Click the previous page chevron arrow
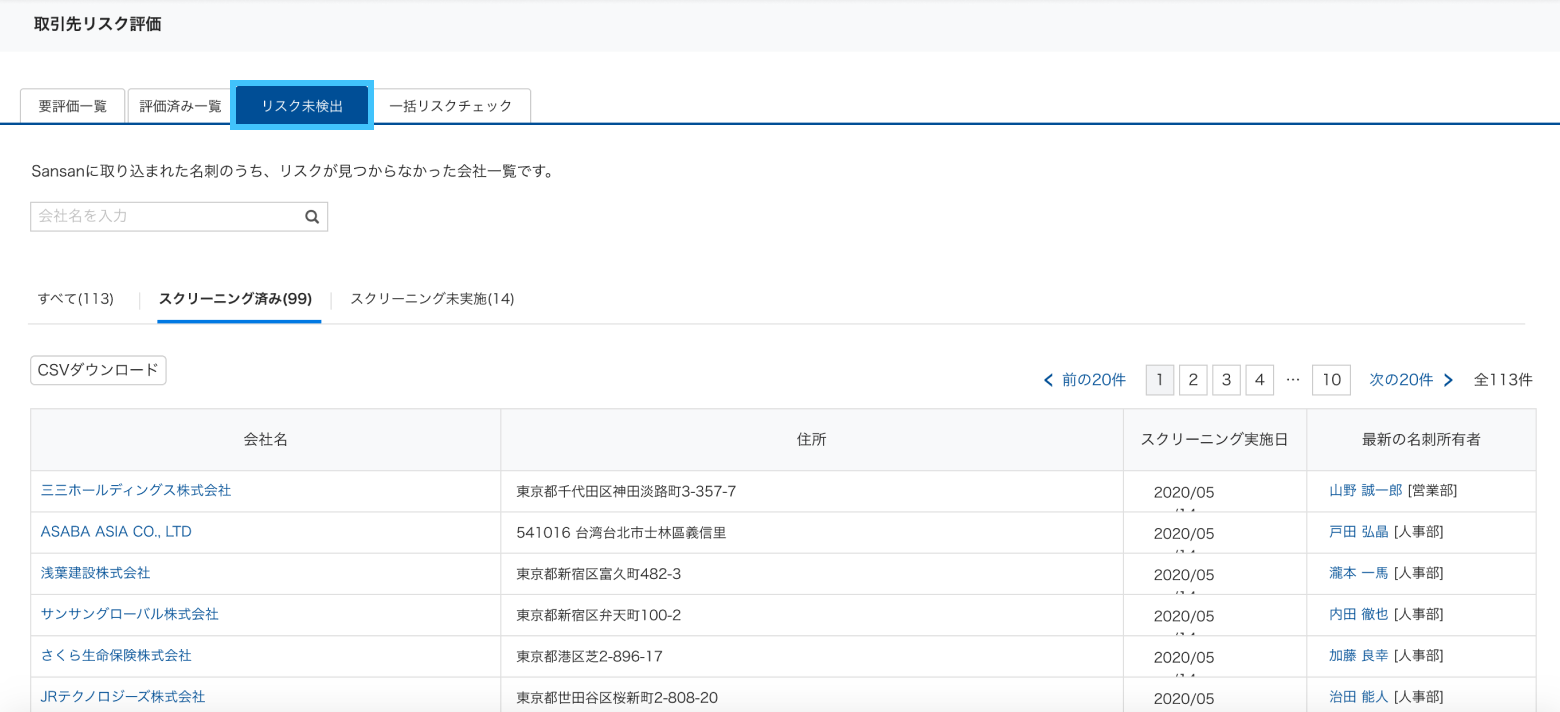Screen dimensions: 1560x712 1048,380
